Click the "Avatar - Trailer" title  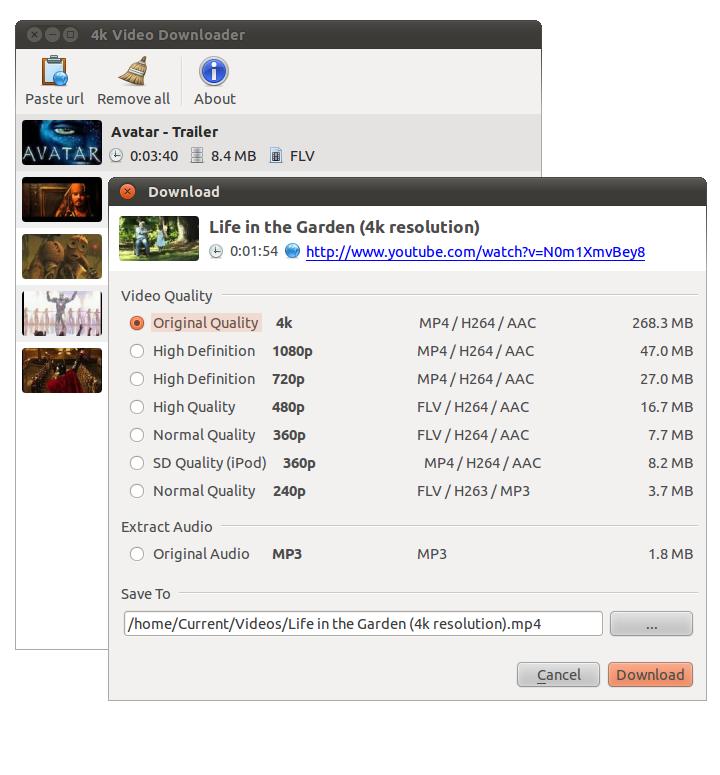tap(165, 132)
